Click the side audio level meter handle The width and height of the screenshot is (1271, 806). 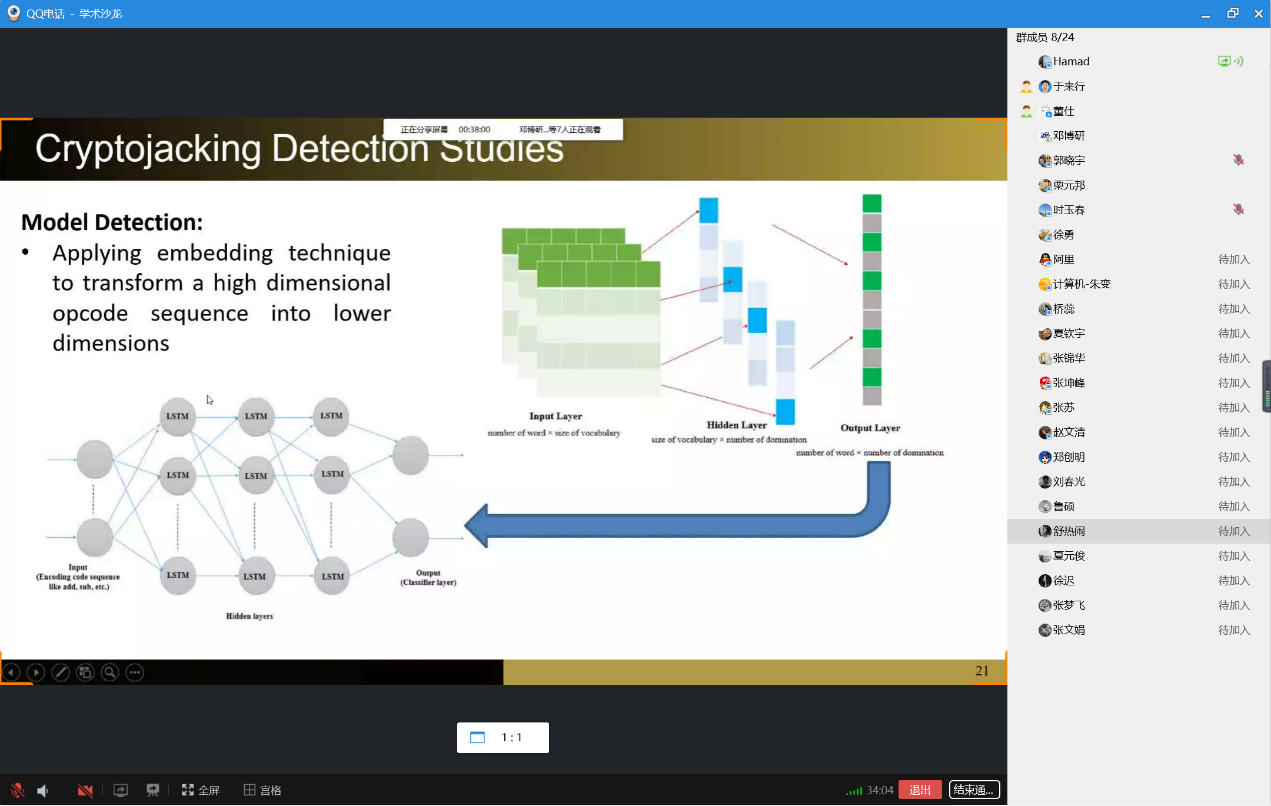point(1266,386)
